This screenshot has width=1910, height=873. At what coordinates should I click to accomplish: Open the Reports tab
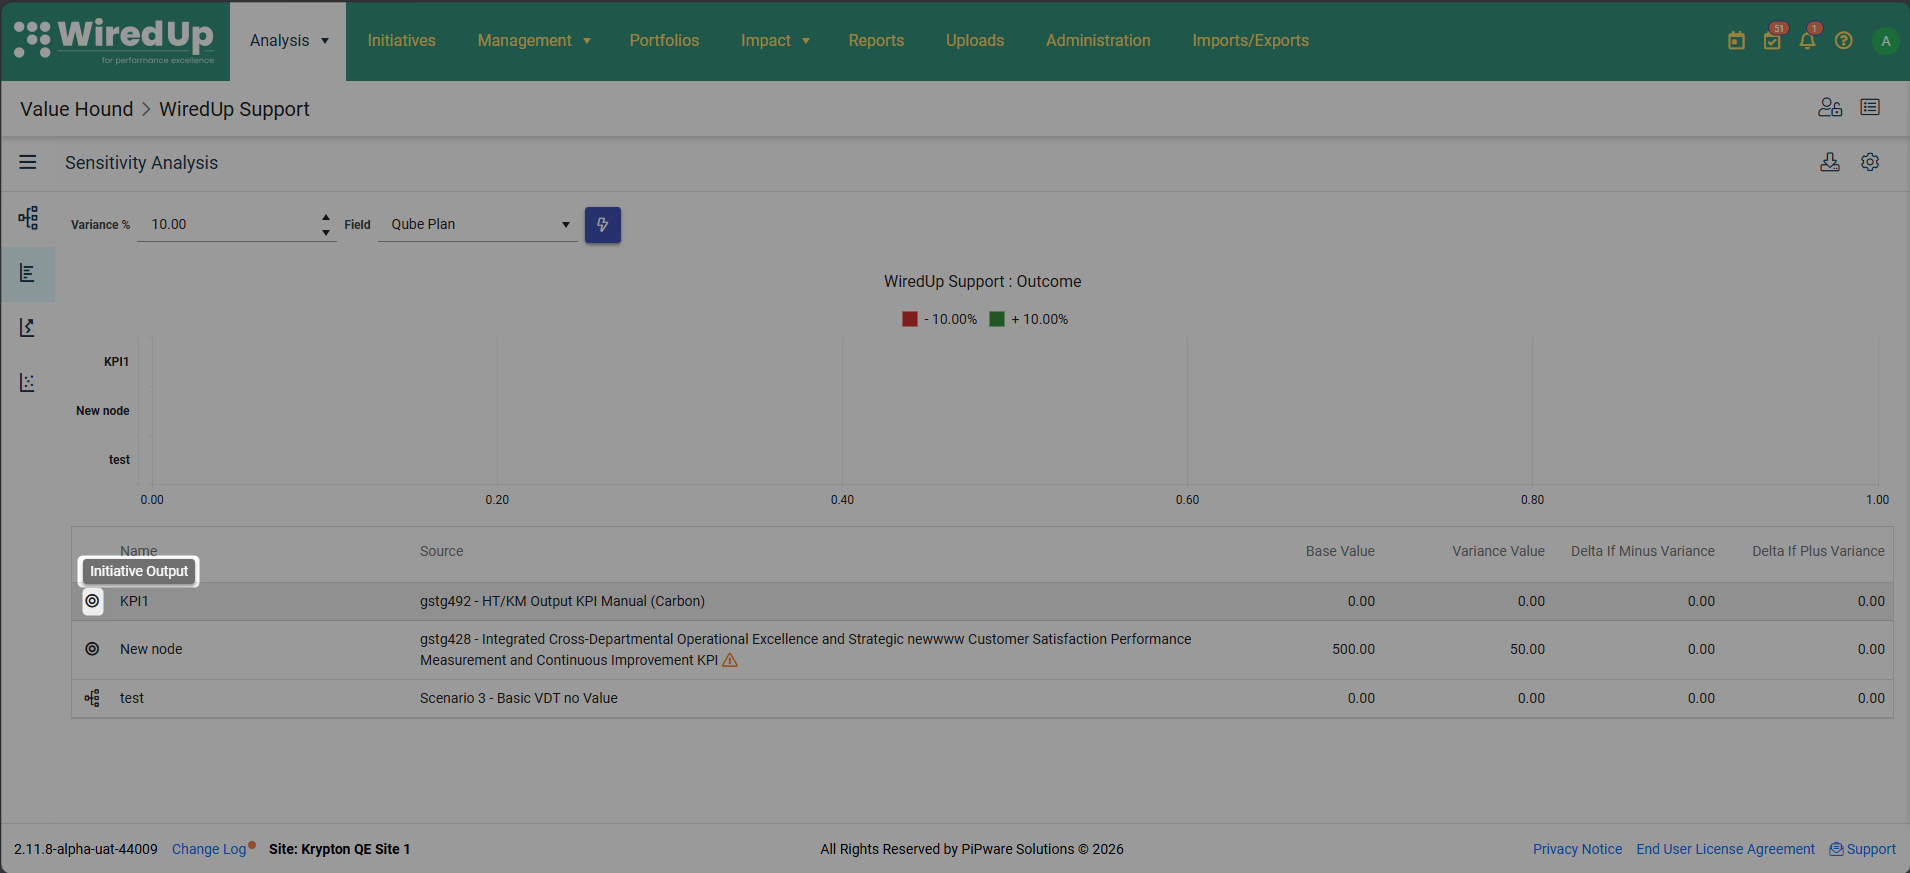click(876, 41)
